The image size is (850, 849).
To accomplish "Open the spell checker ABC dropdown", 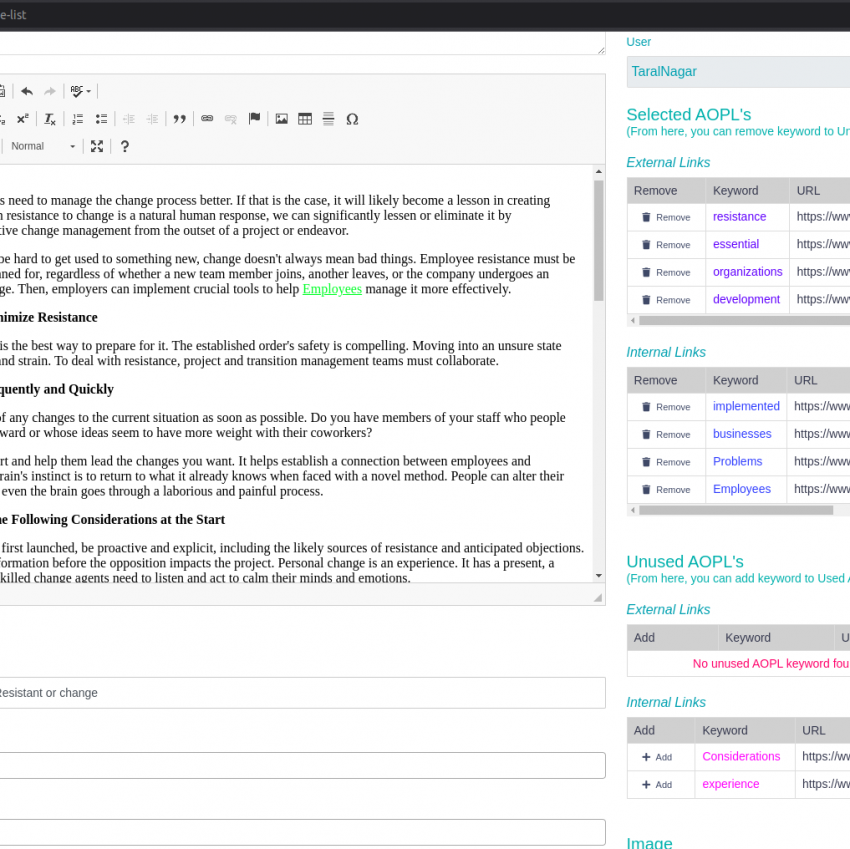I will point(80,91).
